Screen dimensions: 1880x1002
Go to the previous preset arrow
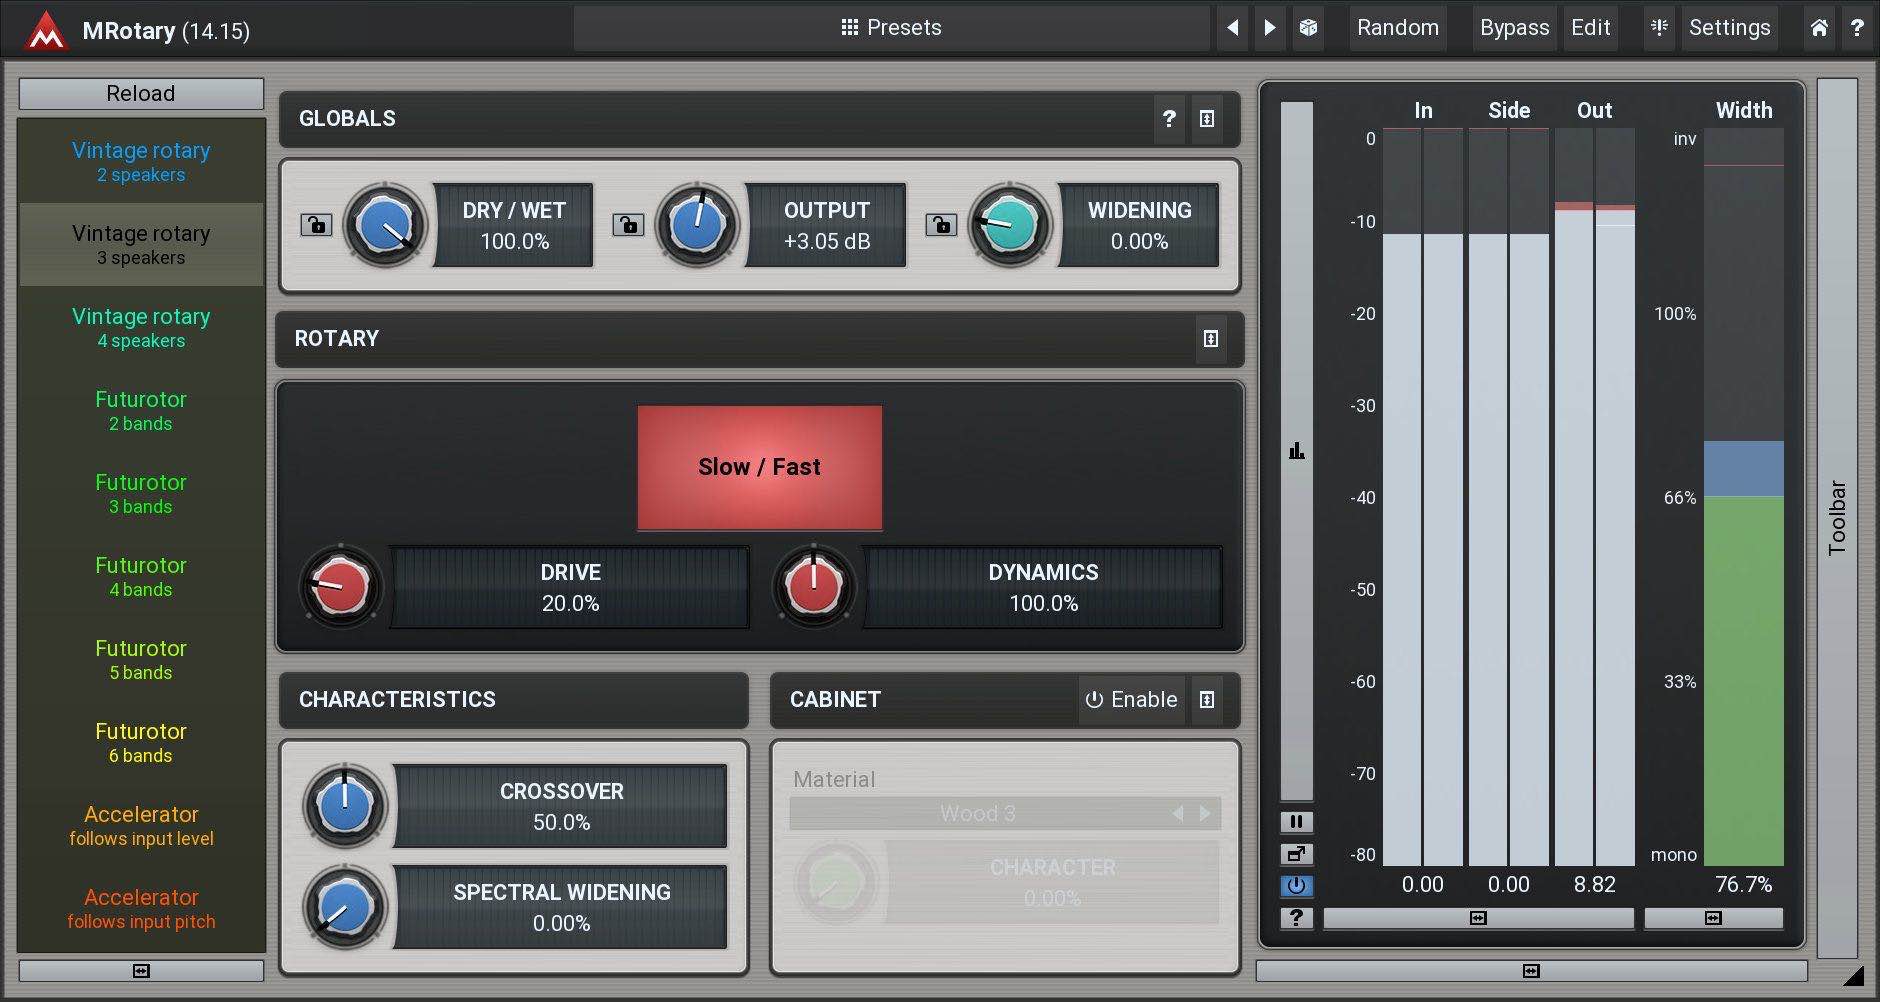click(1233, 28)
